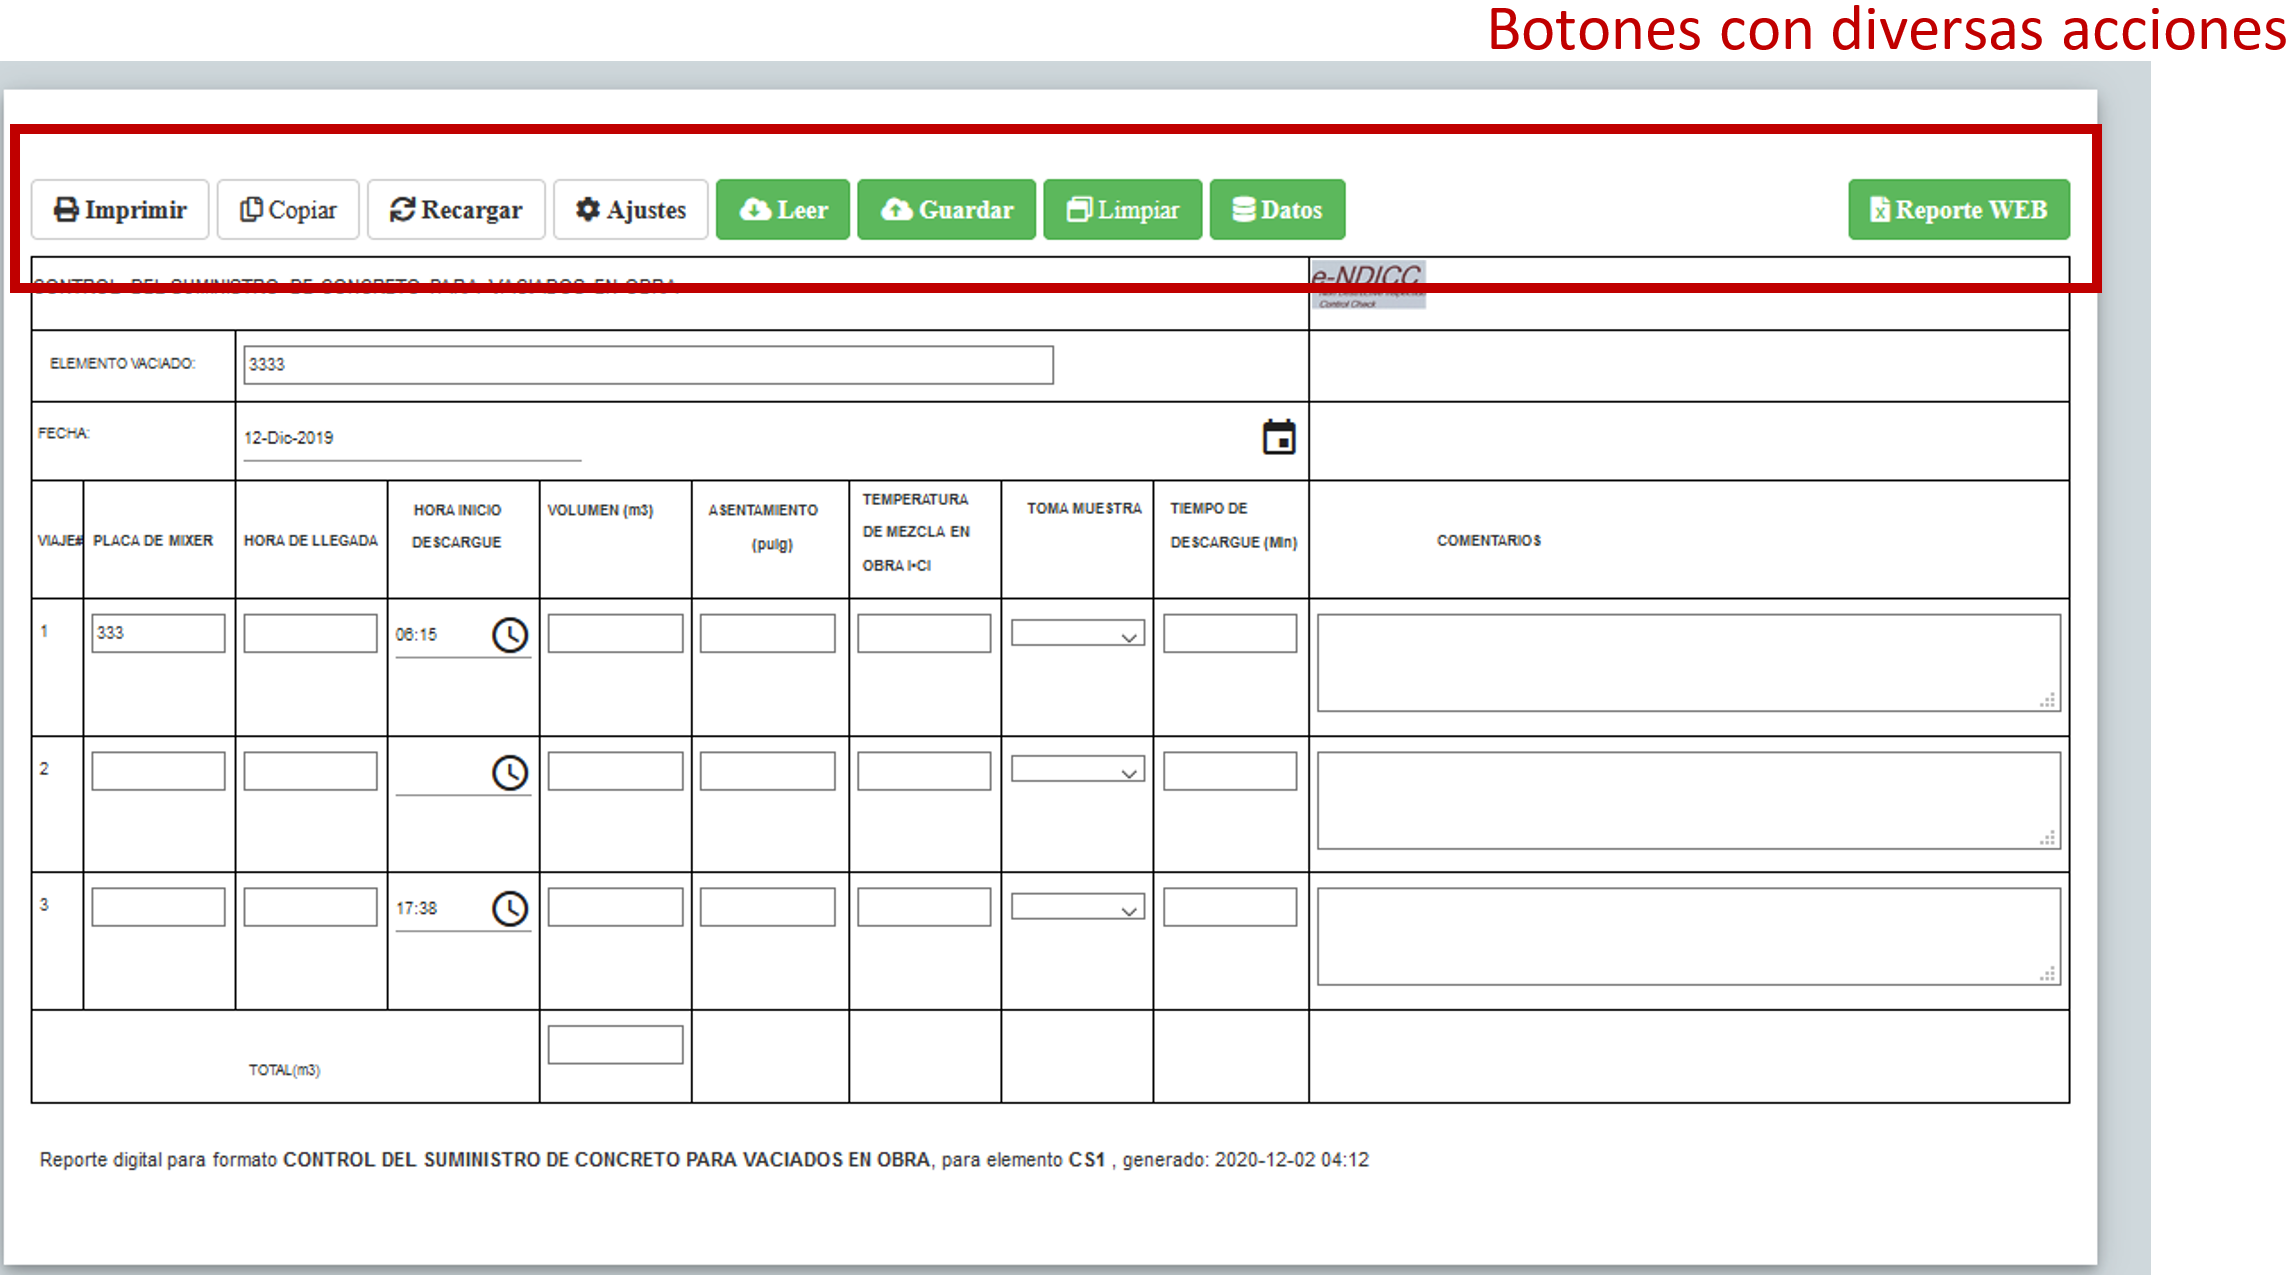Click the Total (m3) volume field
The width and height of the screenshot is (2296, 1275).
(x=615, y=1045)
